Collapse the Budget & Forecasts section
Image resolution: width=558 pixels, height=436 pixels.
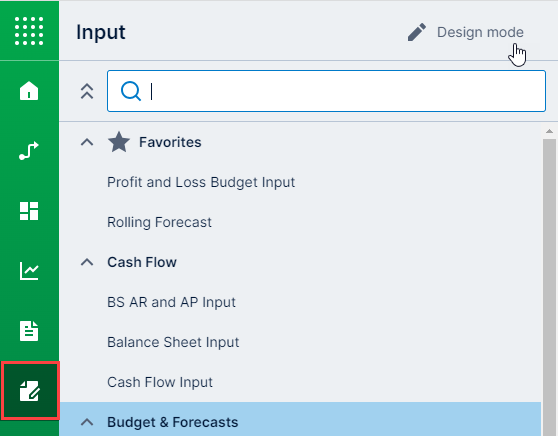[87, 422]
